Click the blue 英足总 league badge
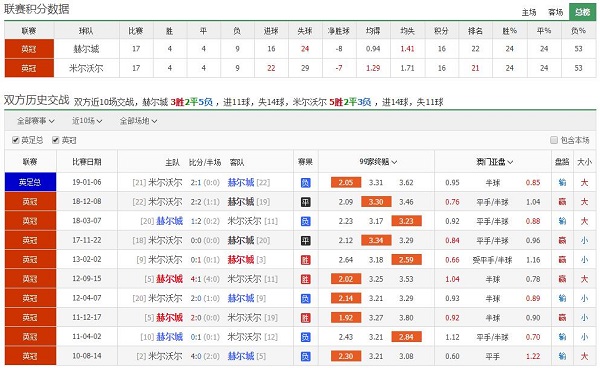 (30, 182)
